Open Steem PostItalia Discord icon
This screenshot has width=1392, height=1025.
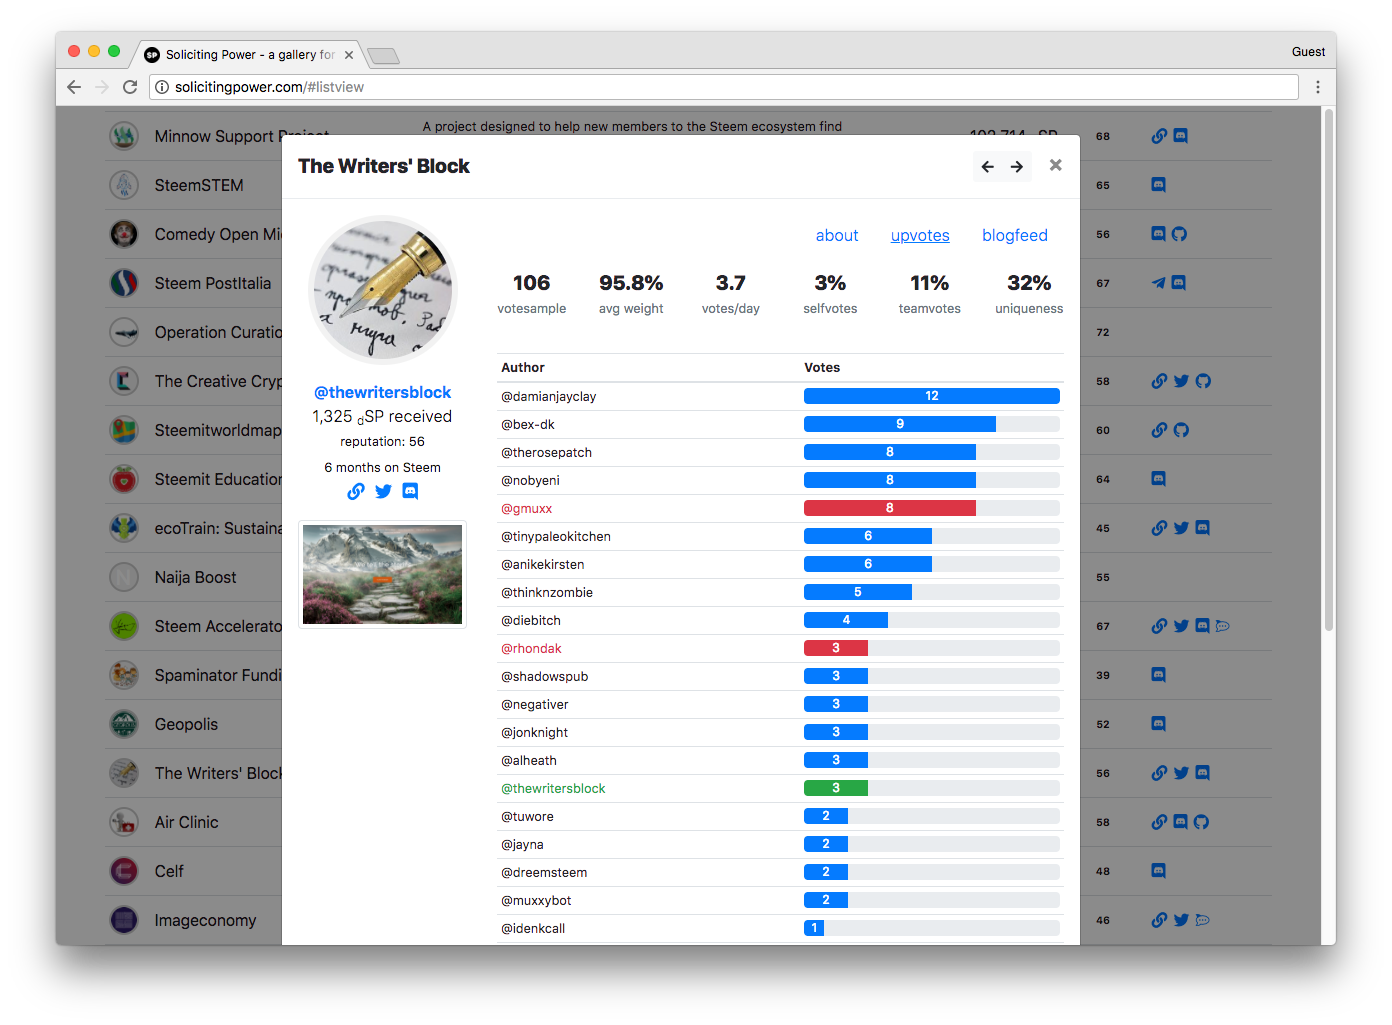click(x=1179, y=283)
